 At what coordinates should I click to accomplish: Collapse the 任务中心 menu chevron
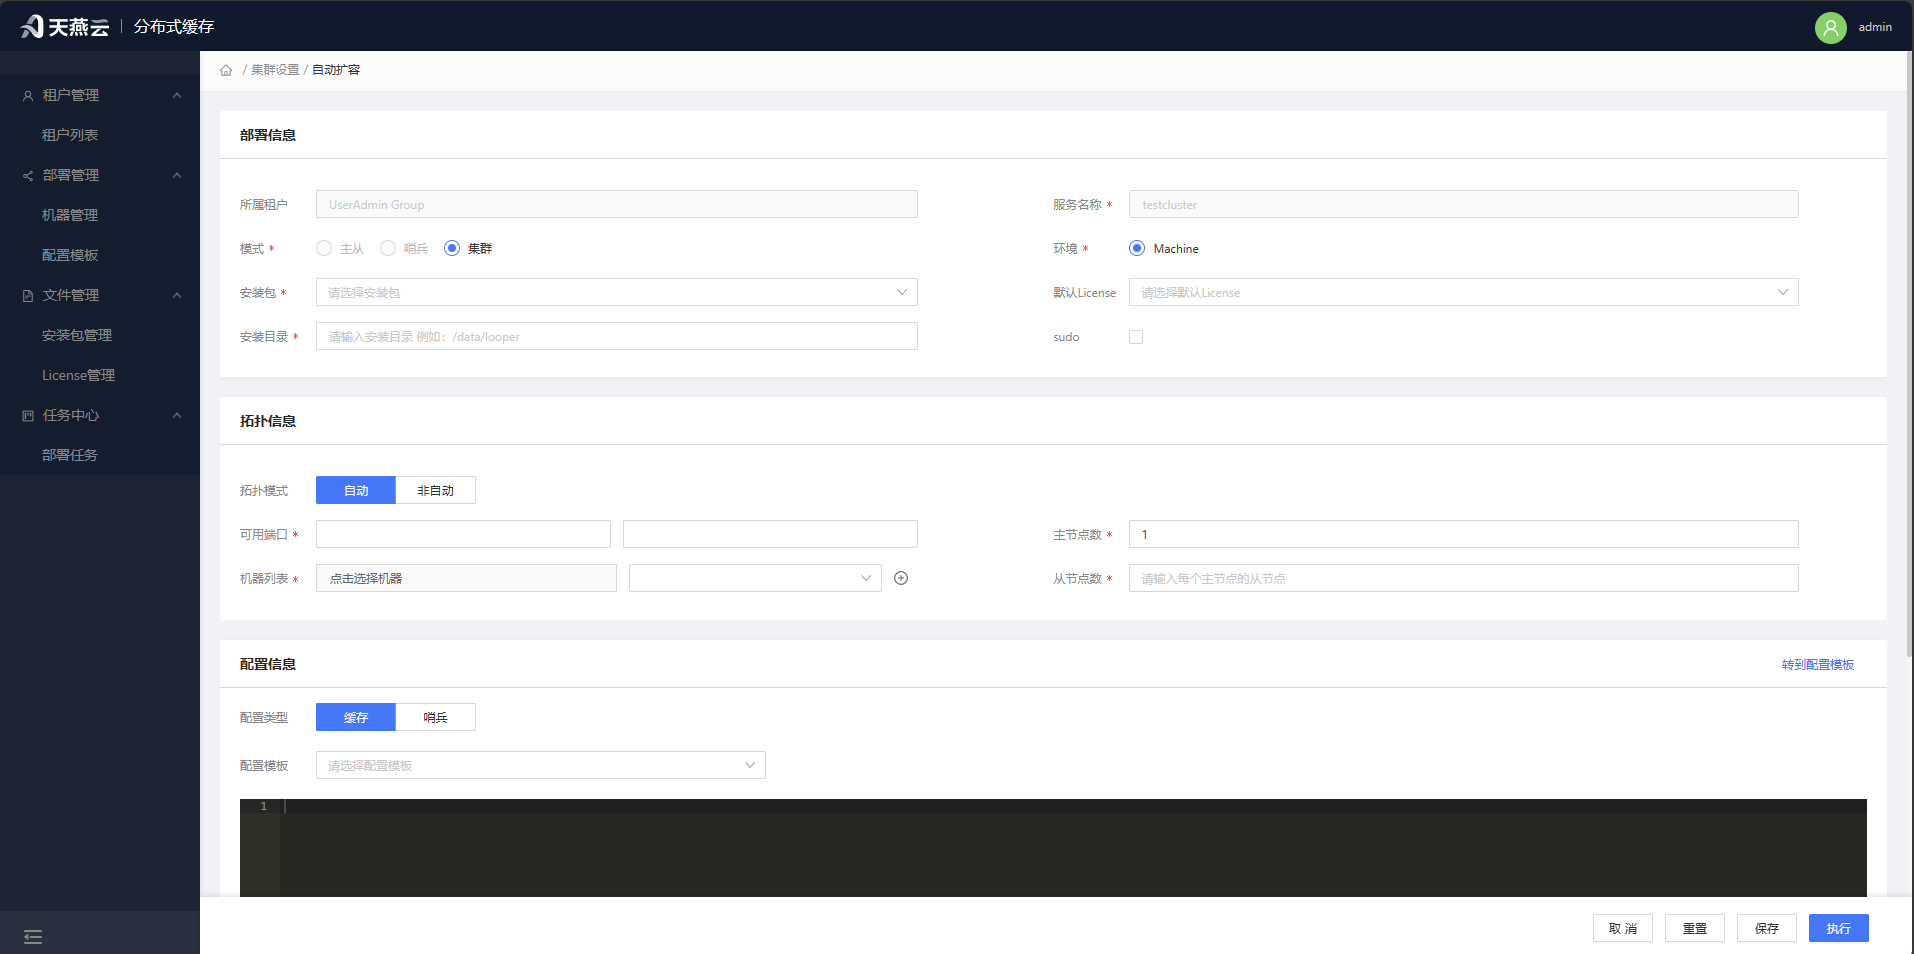point(177,415)
